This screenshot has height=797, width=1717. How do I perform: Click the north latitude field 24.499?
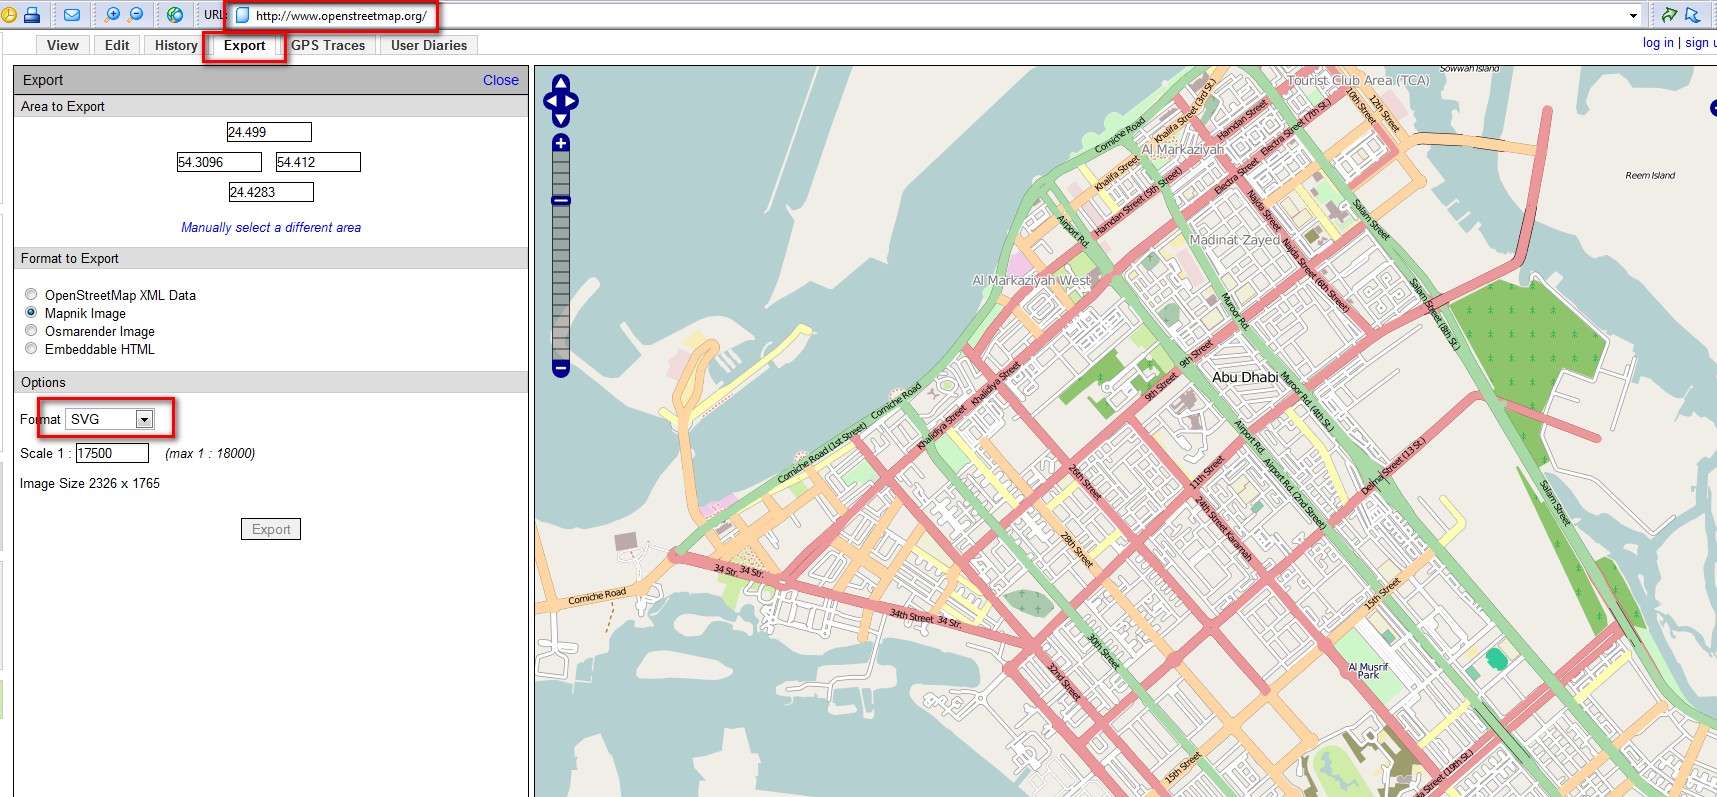point(269,132)
